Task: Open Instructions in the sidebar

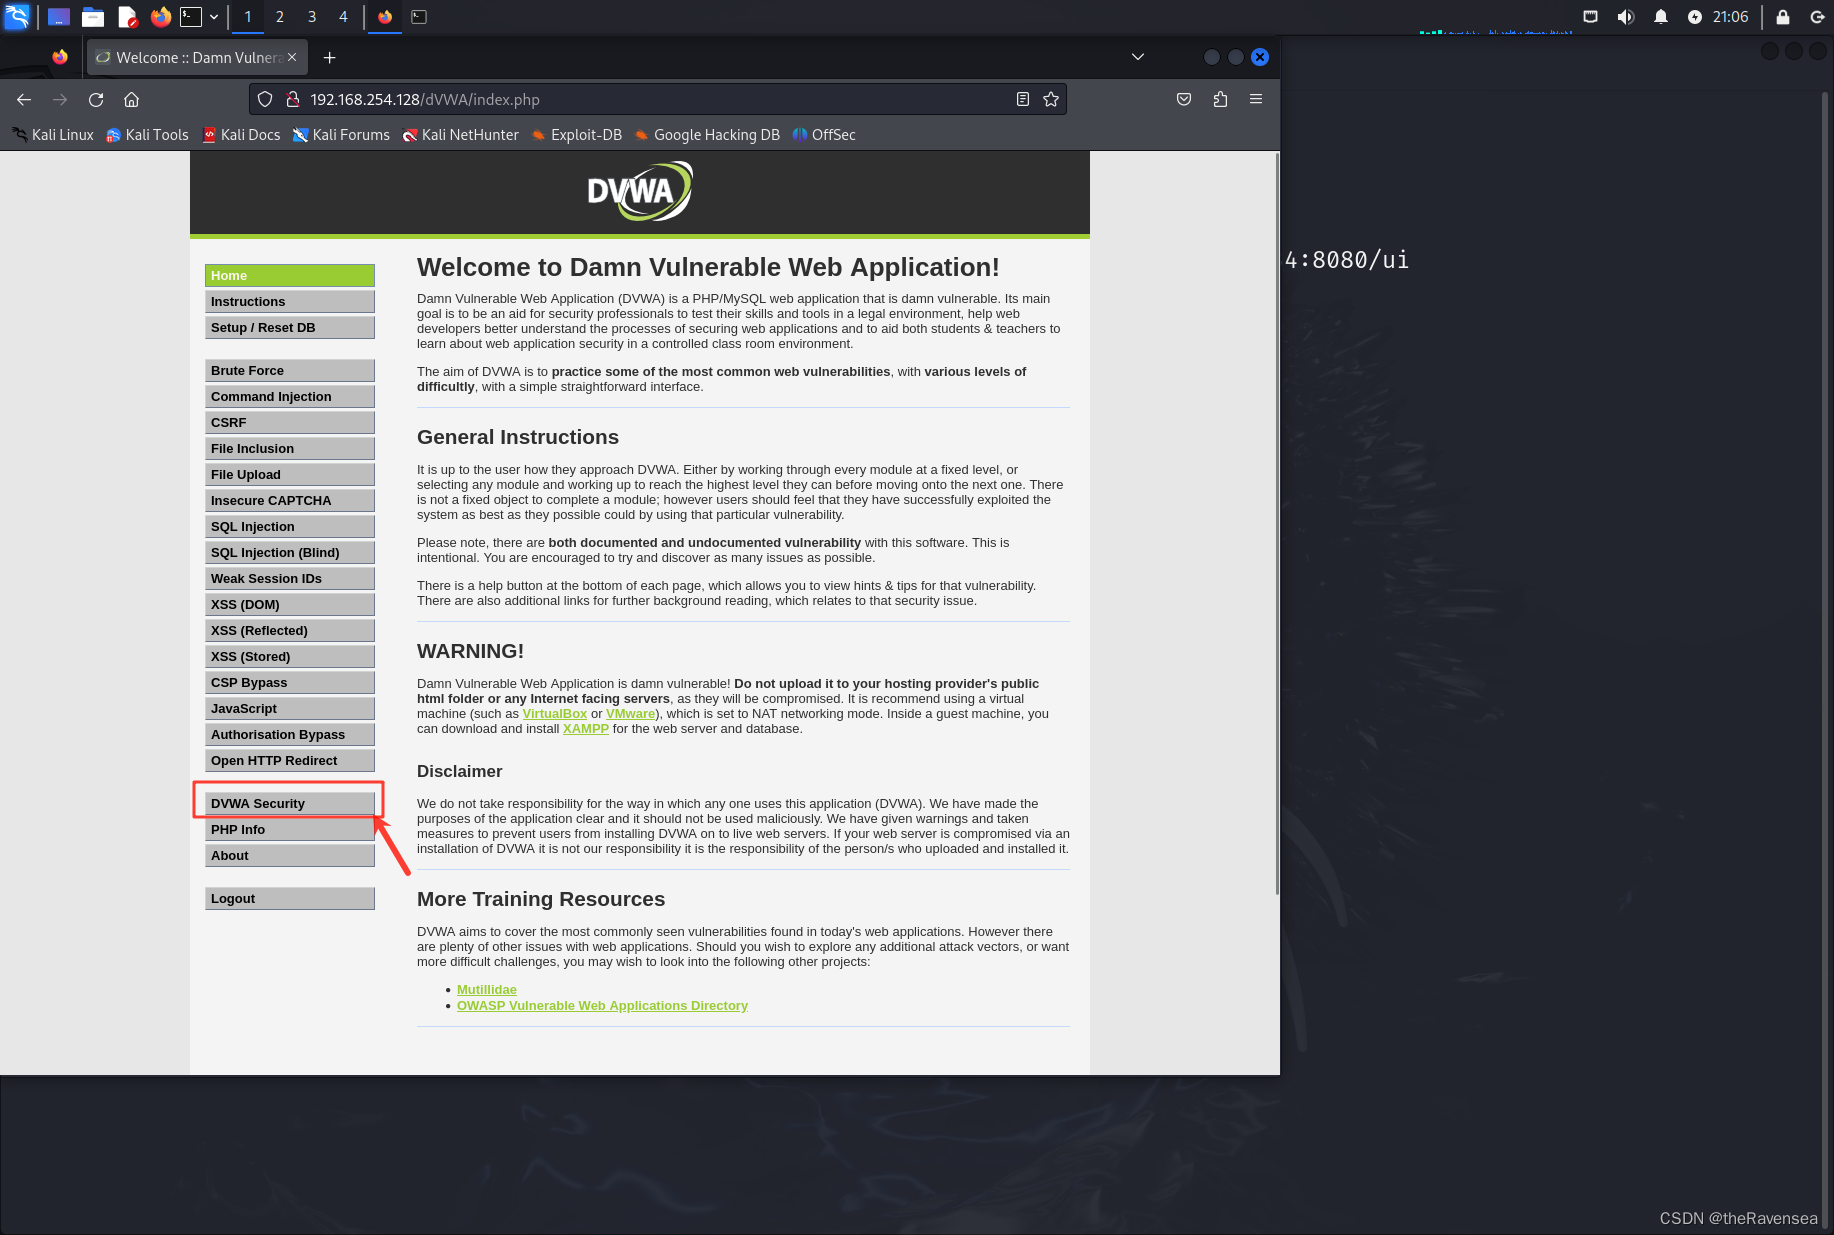Action: point(290,302)
